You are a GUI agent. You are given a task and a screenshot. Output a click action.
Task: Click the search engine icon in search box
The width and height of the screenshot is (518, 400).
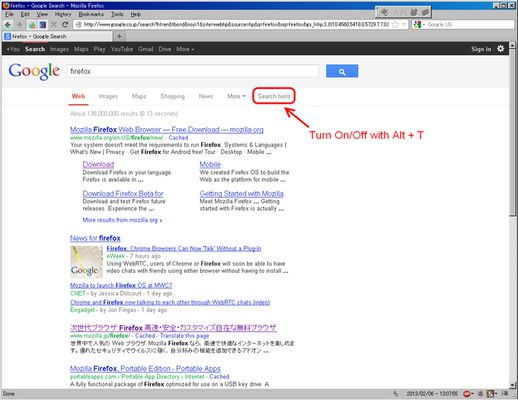(417, 25)
